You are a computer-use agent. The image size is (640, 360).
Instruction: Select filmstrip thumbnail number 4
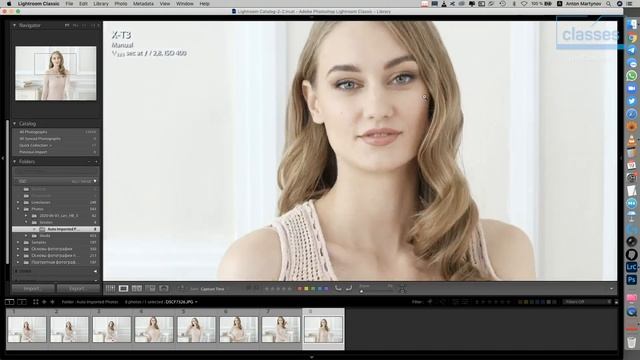coord(154,329)
